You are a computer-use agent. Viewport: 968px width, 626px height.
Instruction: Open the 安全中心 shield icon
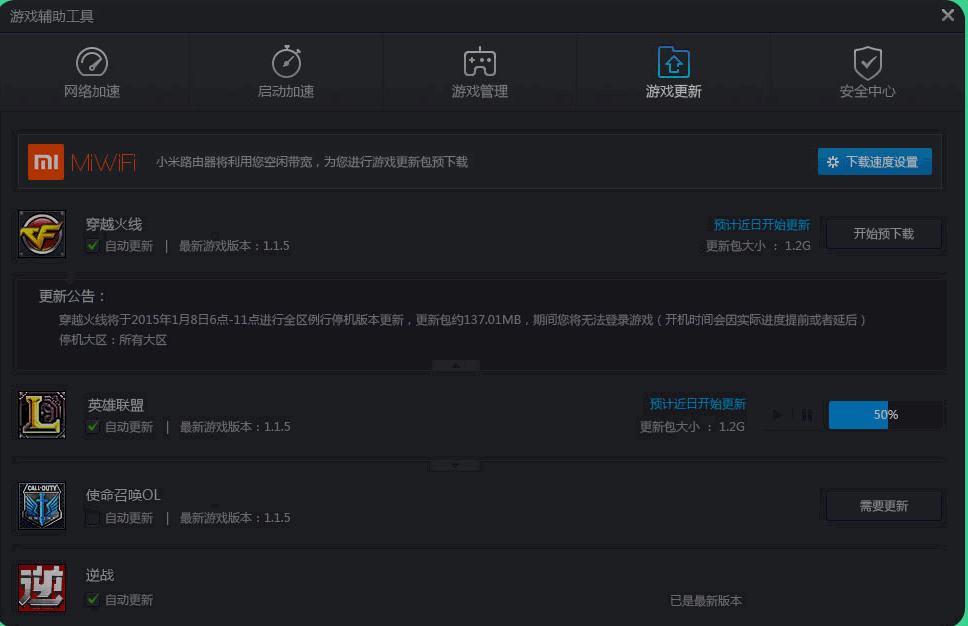pos(867,62)
